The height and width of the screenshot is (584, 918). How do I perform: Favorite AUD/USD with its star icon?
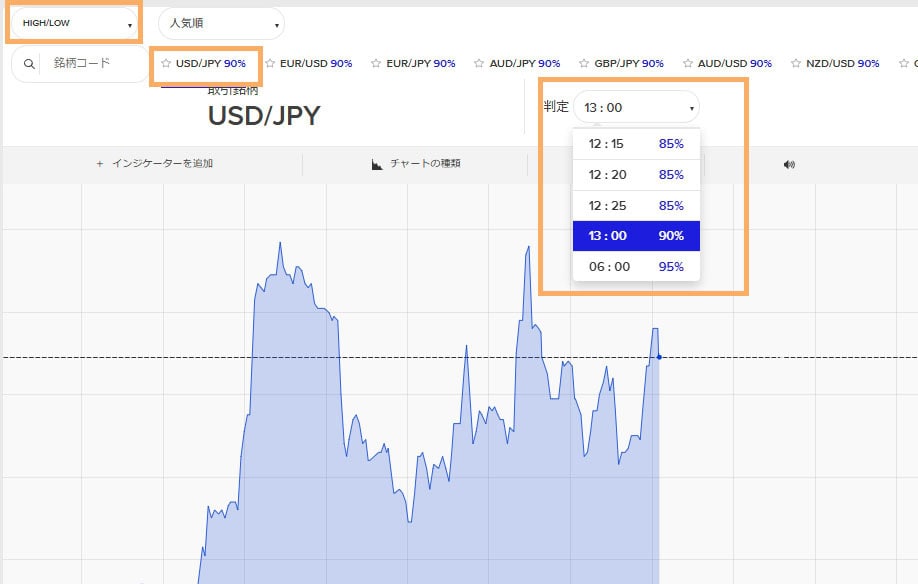click(x=688, y=63)
